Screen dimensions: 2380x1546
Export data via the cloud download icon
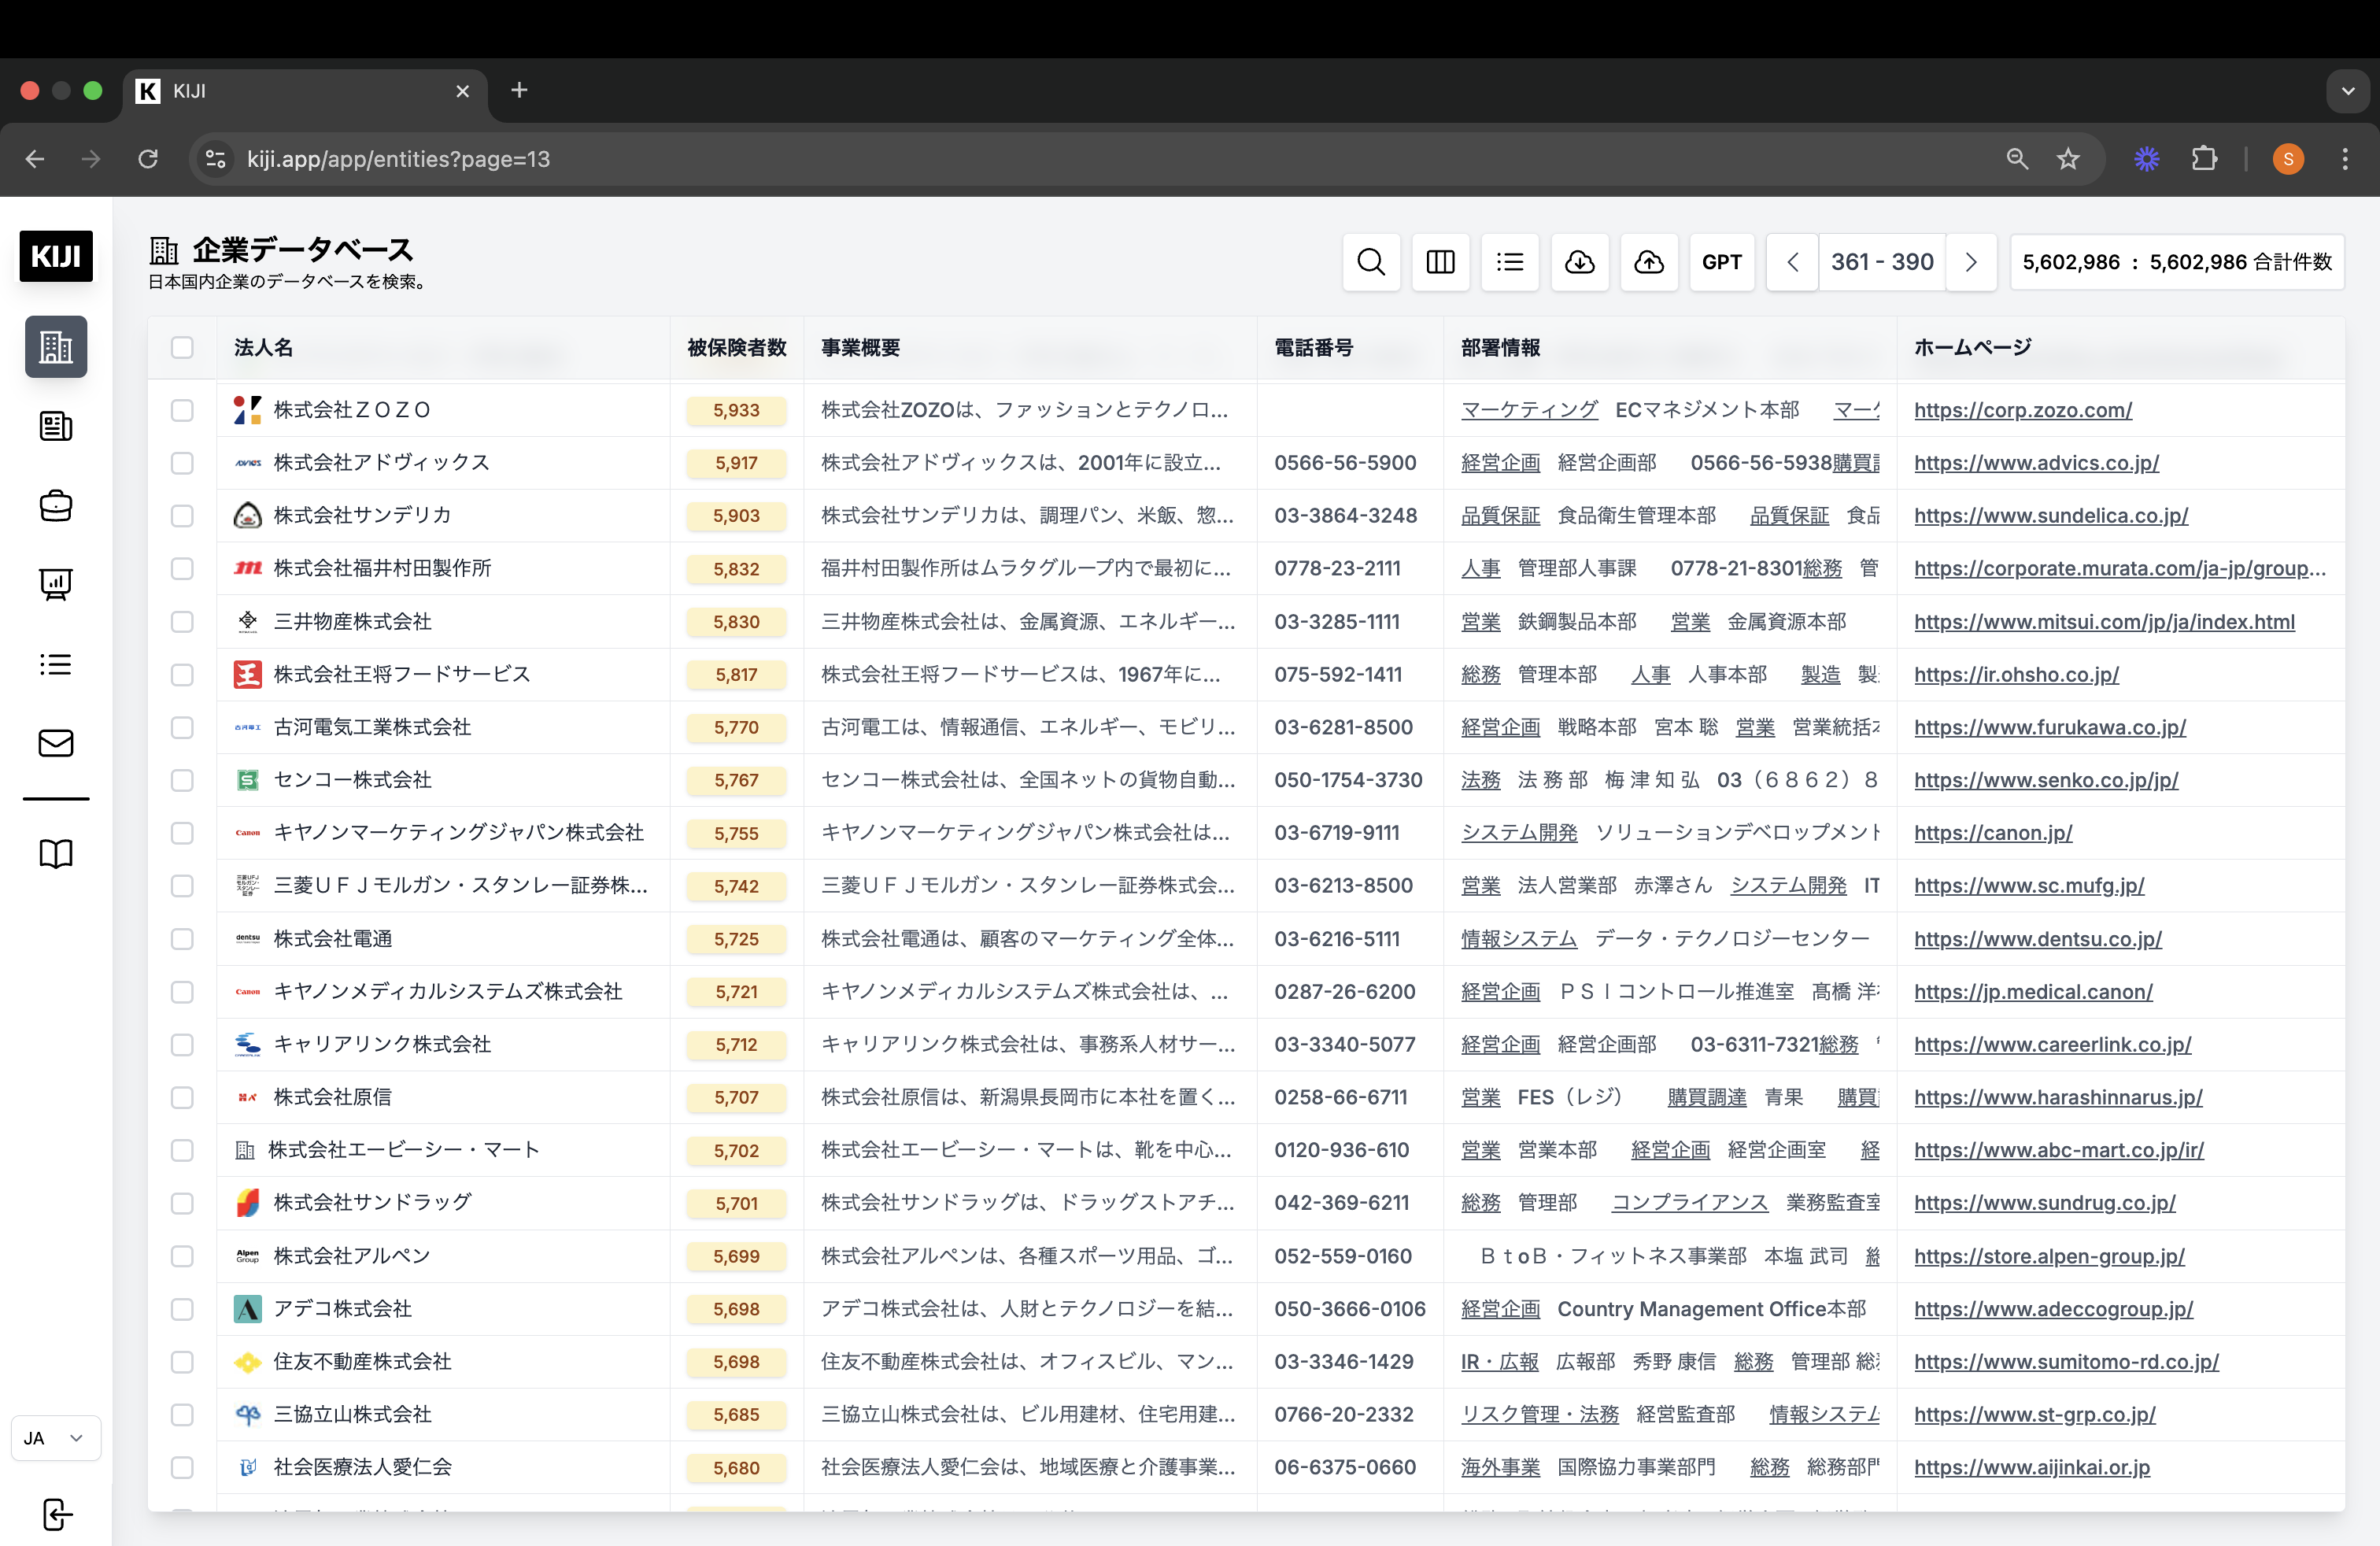1580,262
